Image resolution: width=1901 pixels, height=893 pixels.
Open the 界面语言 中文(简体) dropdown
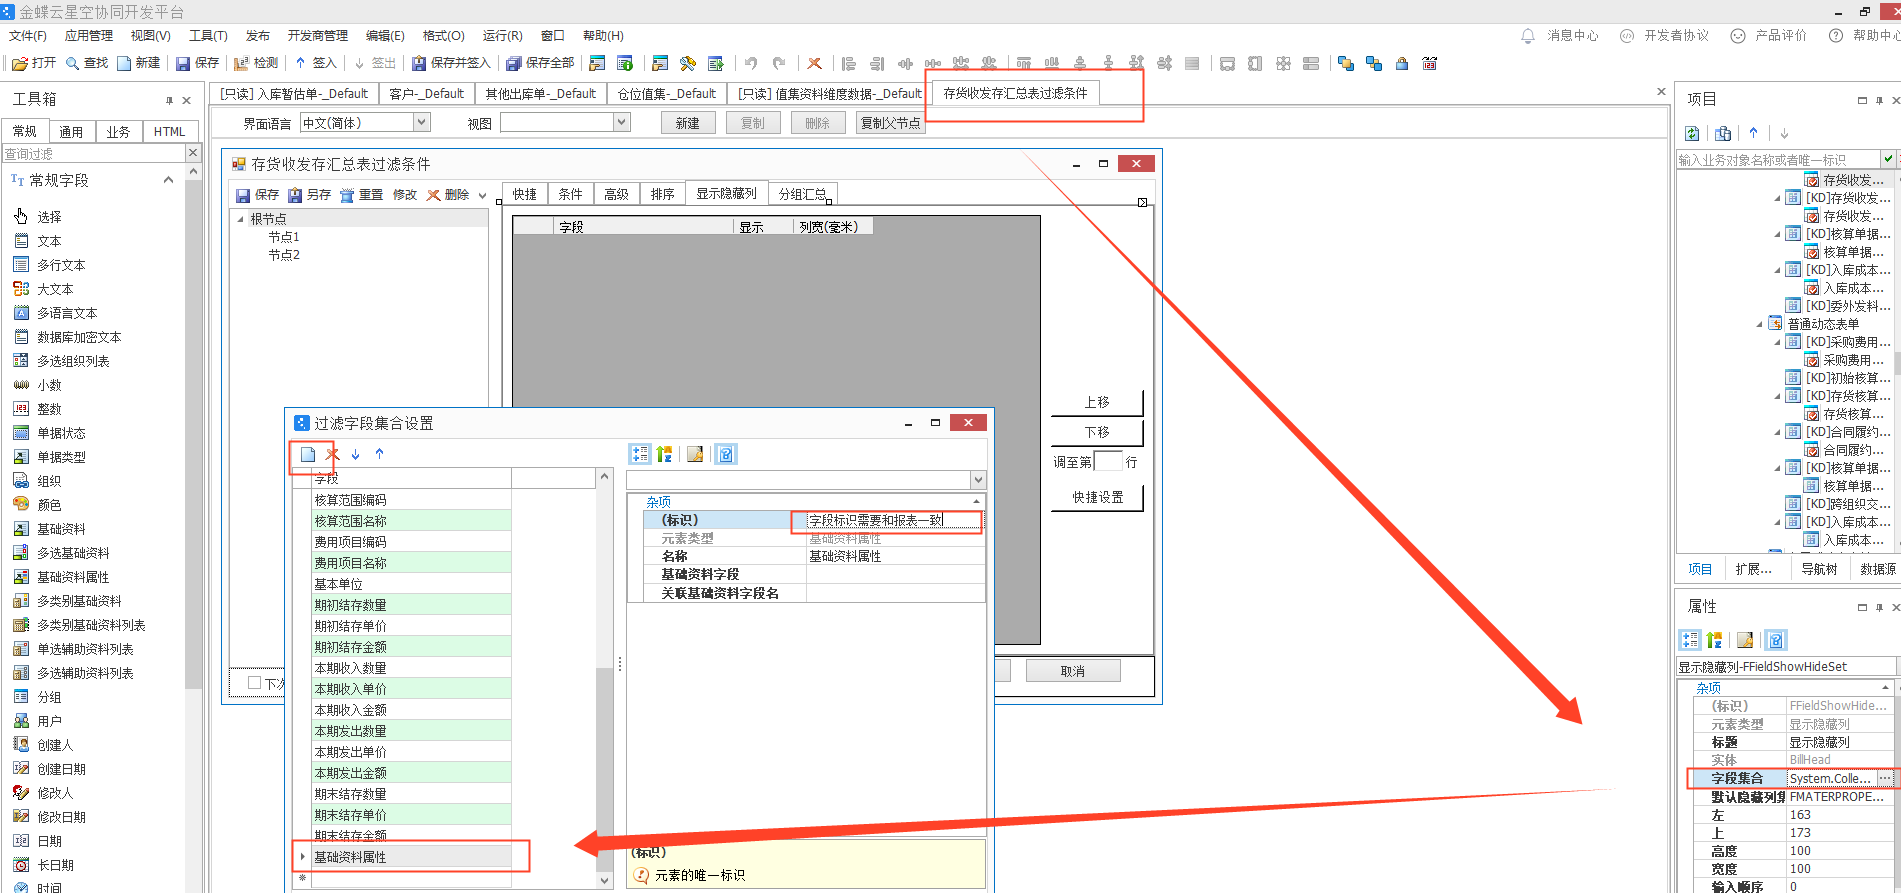(422, 122)
